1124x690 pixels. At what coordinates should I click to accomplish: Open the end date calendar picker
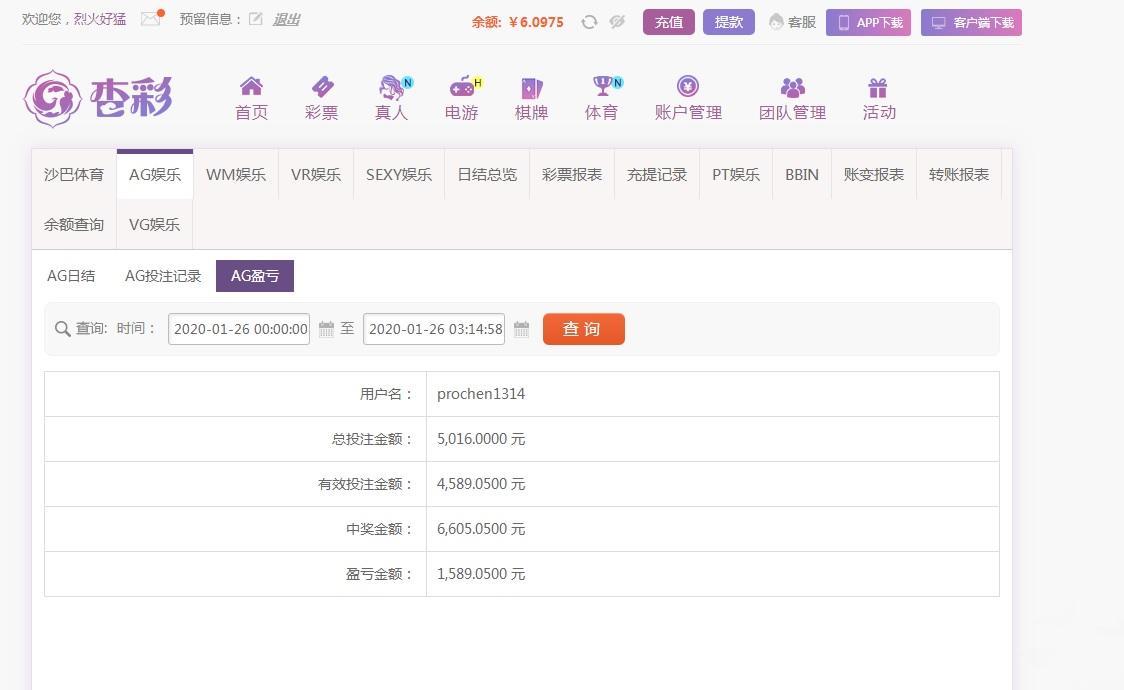tap(521, 328)
